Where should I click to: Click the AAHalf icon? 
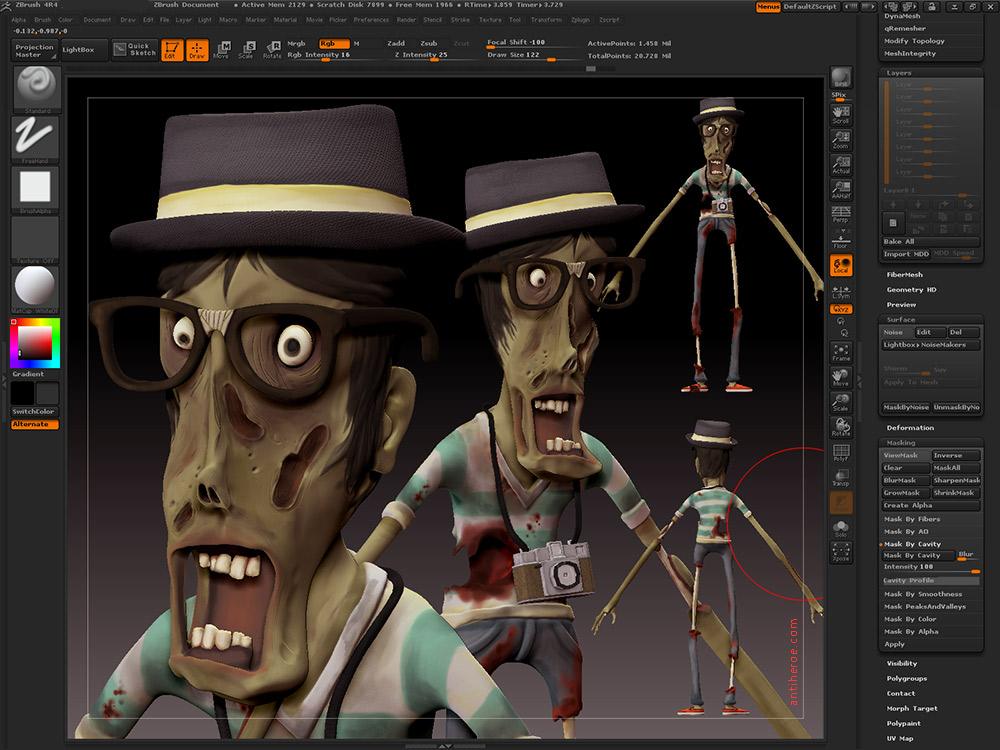(841, 189)
